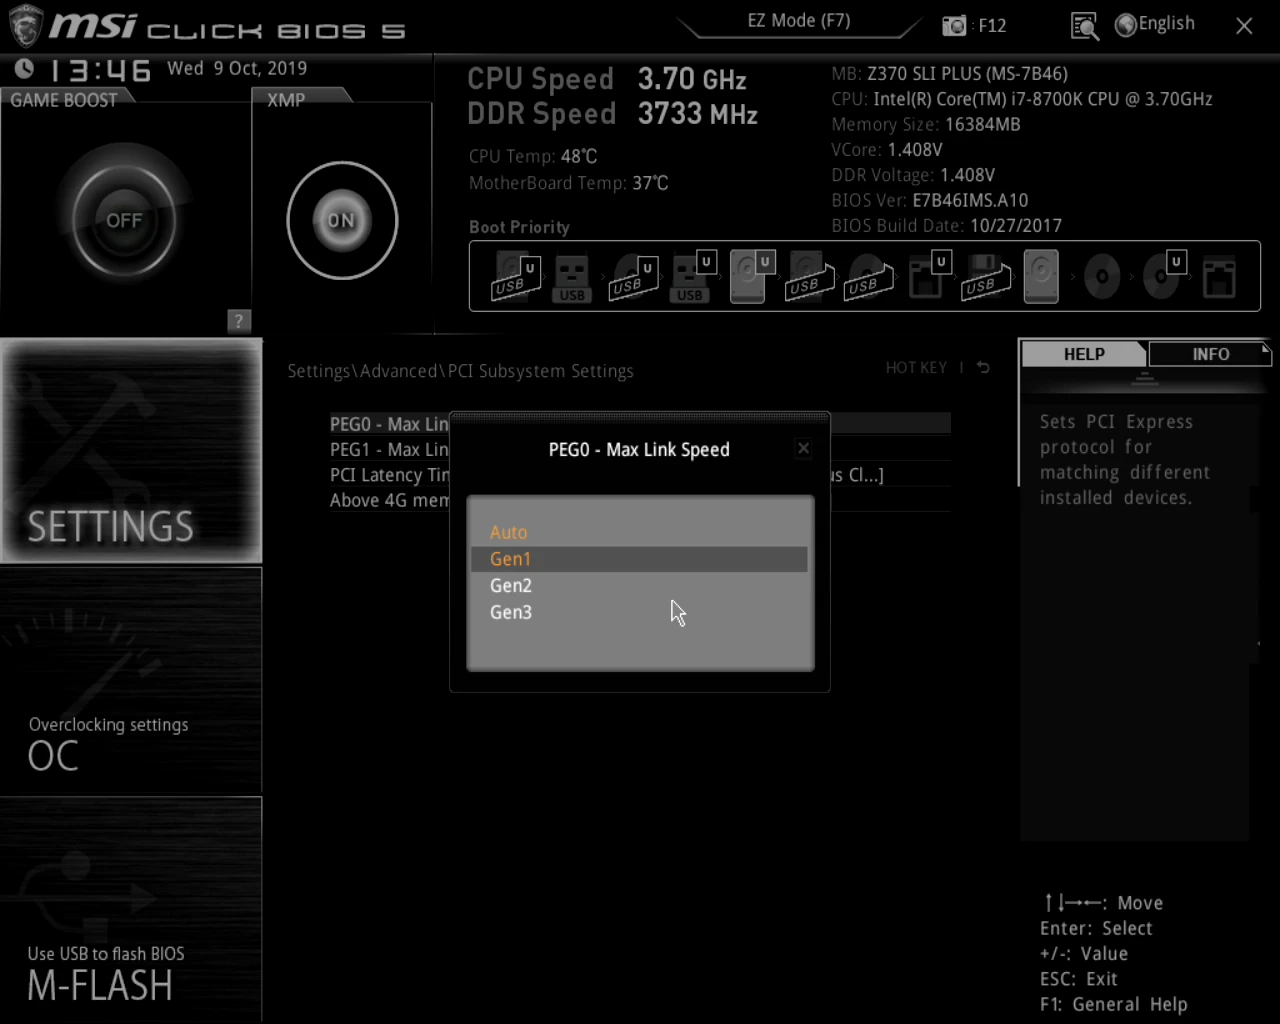Click the back arrow next to HOT KEY
This screenshot has width=1280, height=1024.
pyautogui.click(x=983, y=368)
